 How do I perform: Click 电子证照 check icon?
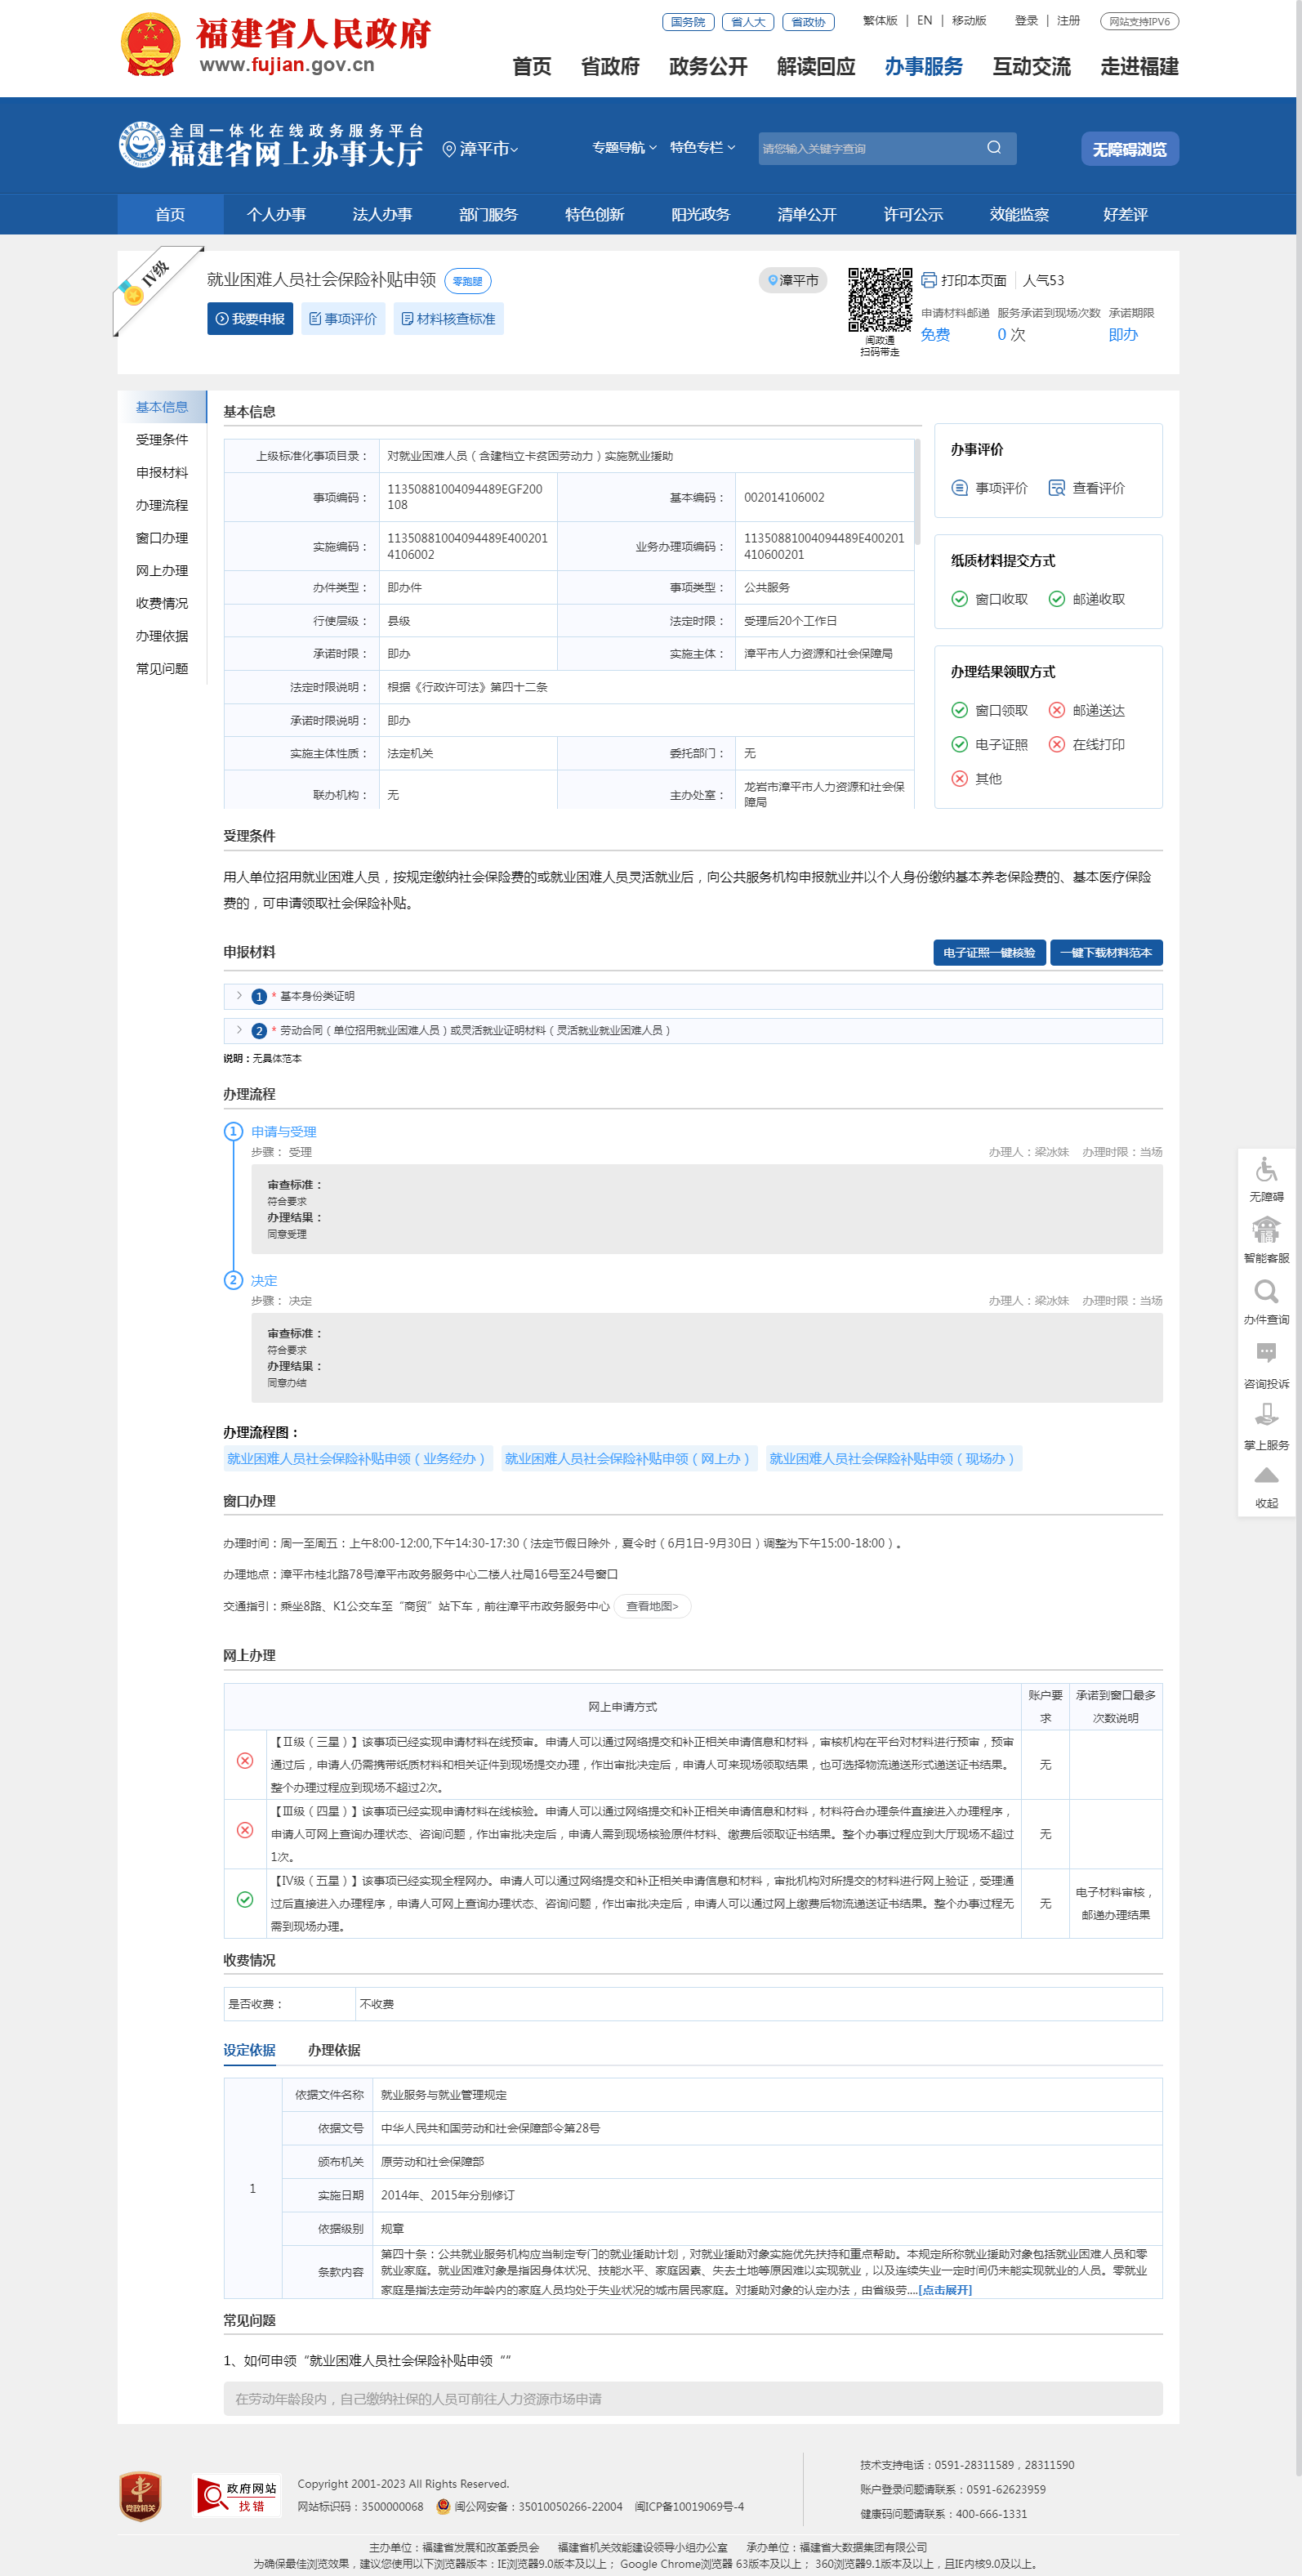tap(959, 744)
